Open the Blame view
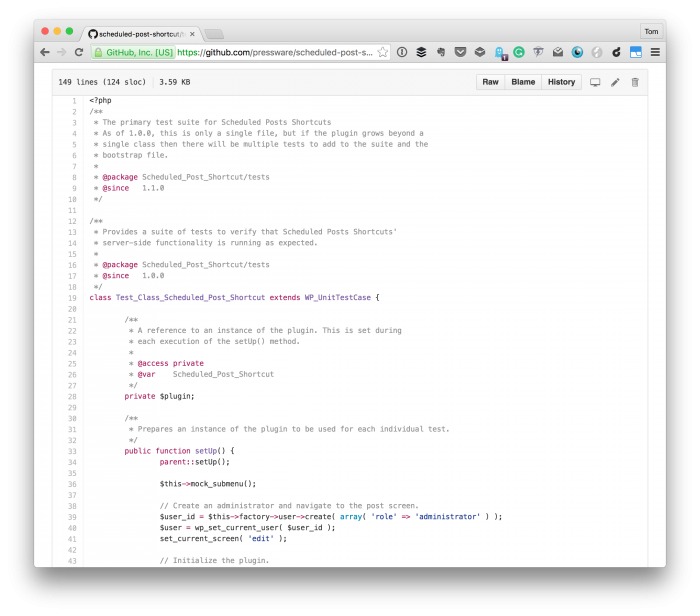 pyautogui.click(x=523, y=82)
